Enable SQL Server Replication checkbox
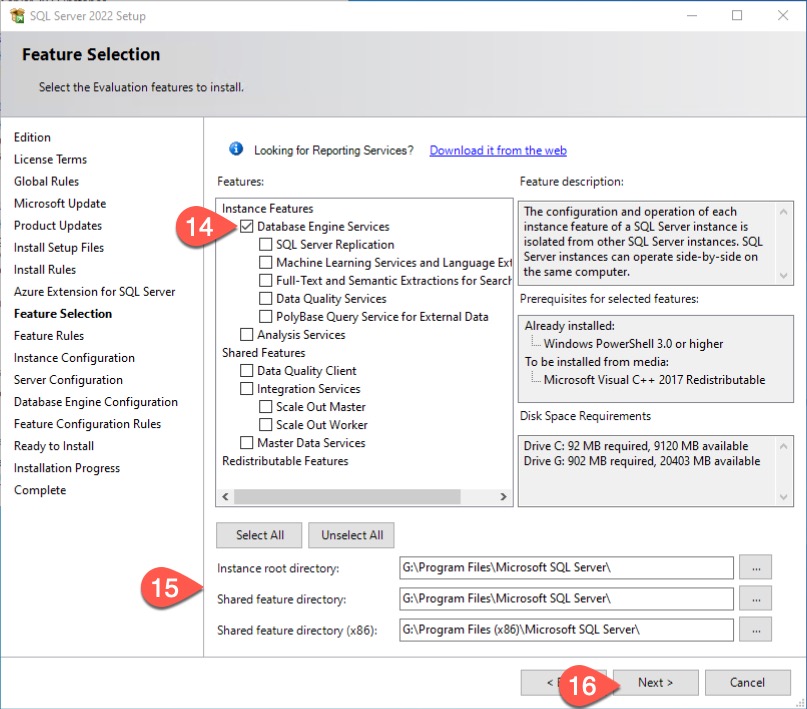The image size is (807, 709). pos(266,245)
